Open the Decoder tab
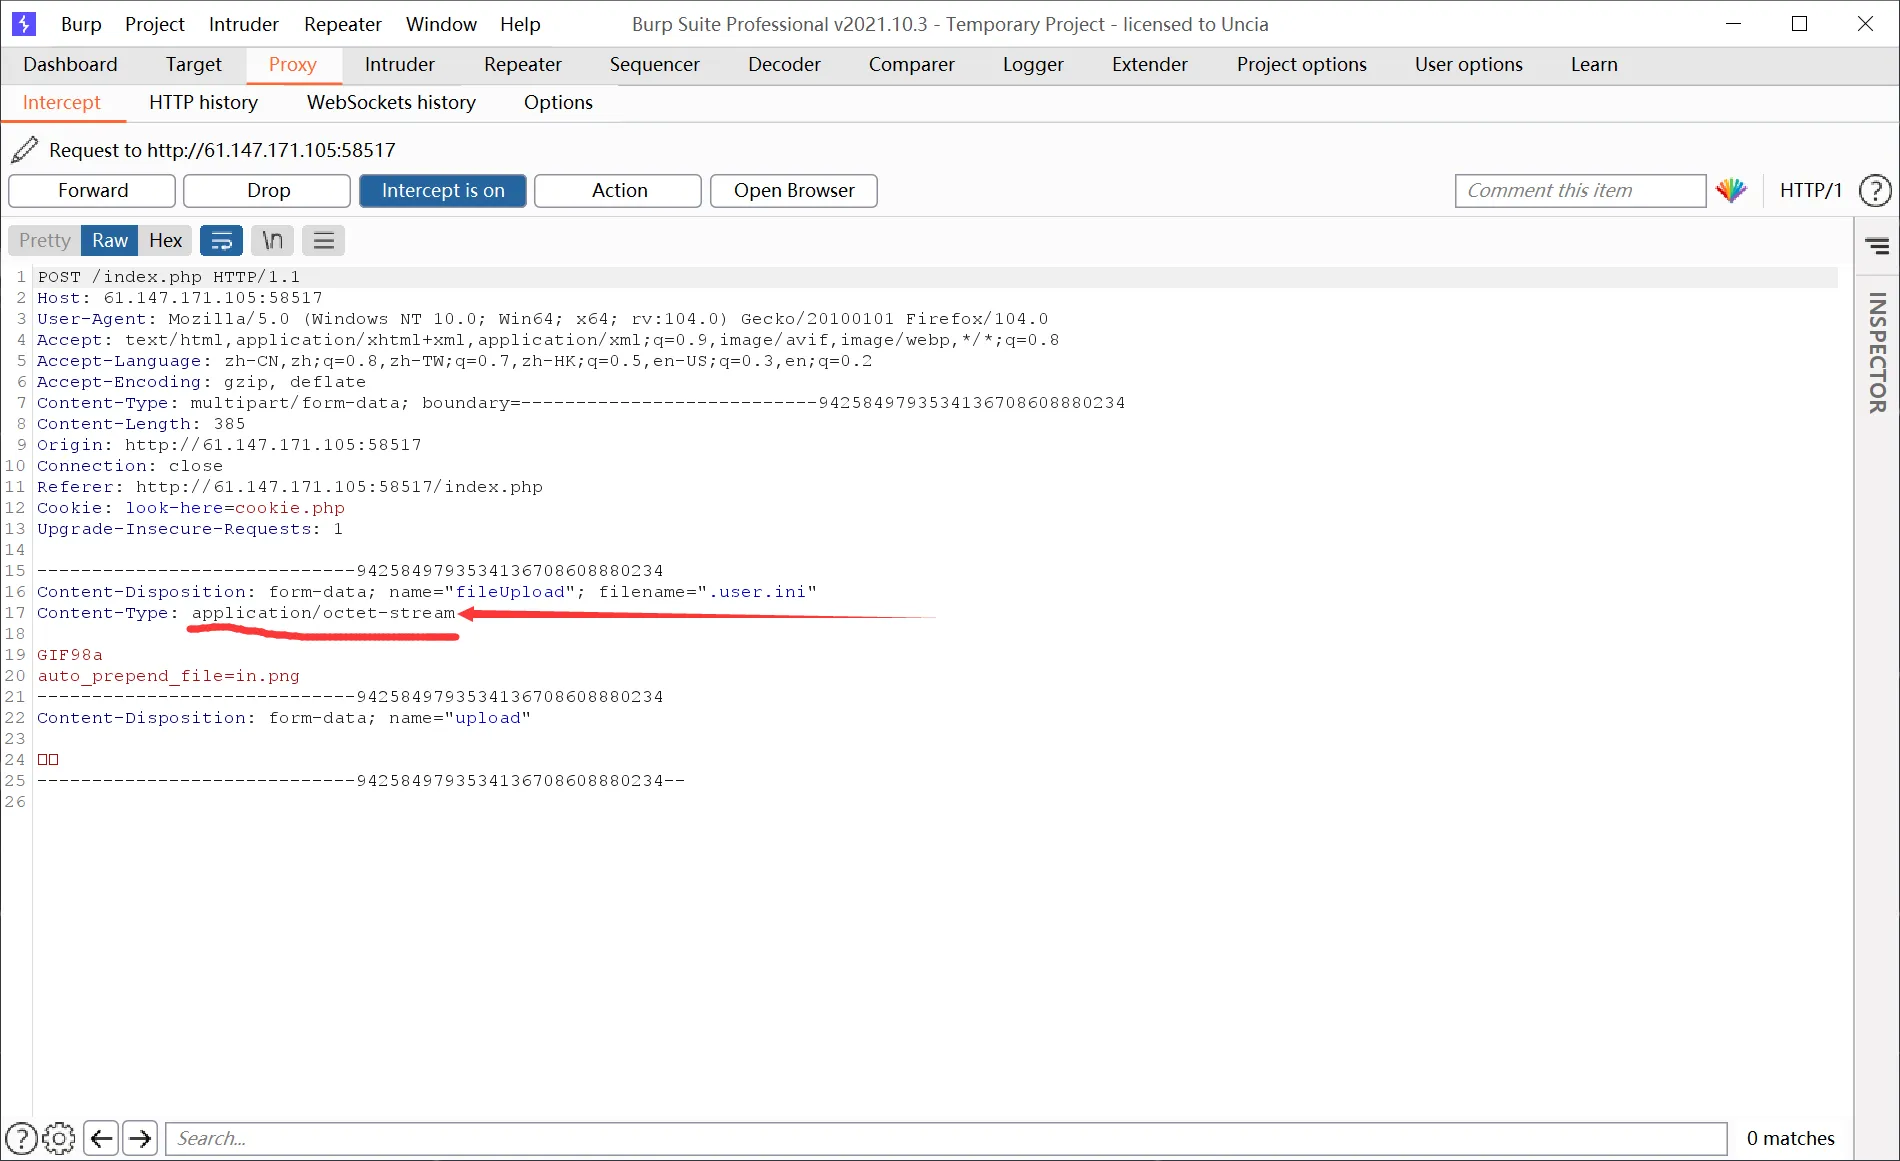The image size is (1900, 1161). tap(784, 64)
